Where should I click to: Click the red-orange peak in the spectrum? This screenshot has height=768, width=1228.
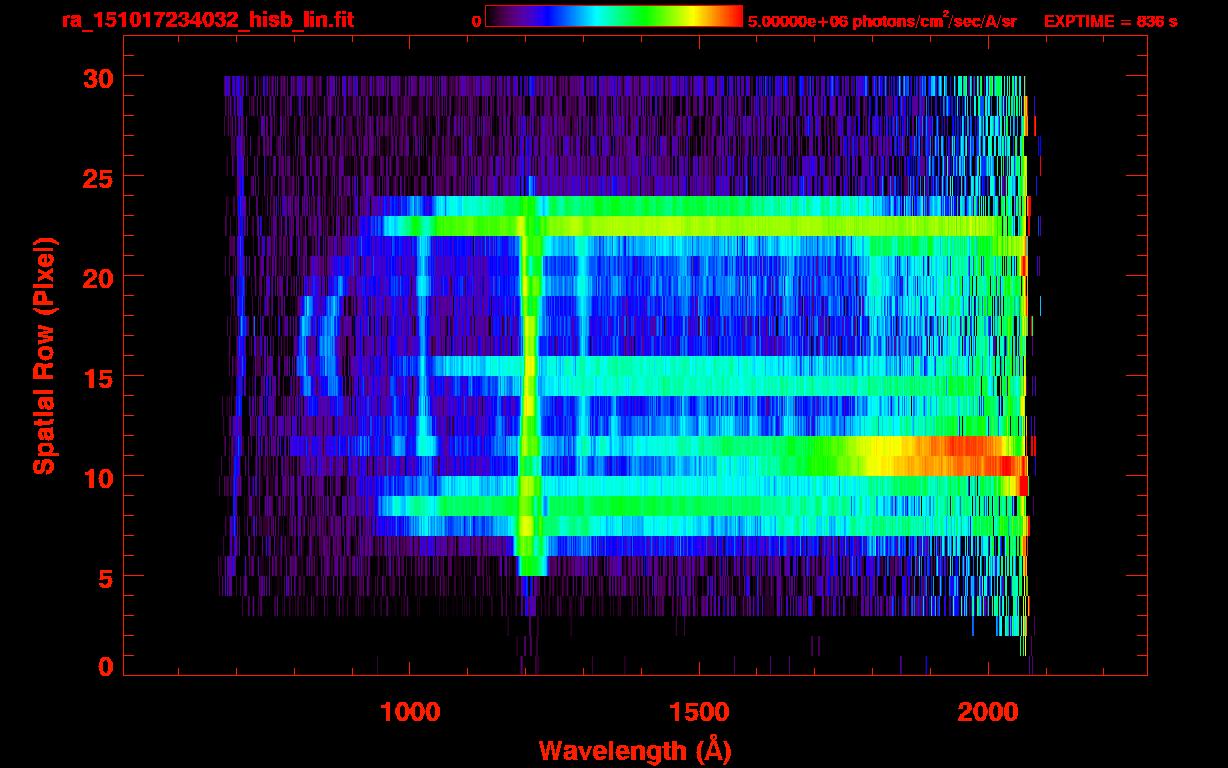point(965,455)
